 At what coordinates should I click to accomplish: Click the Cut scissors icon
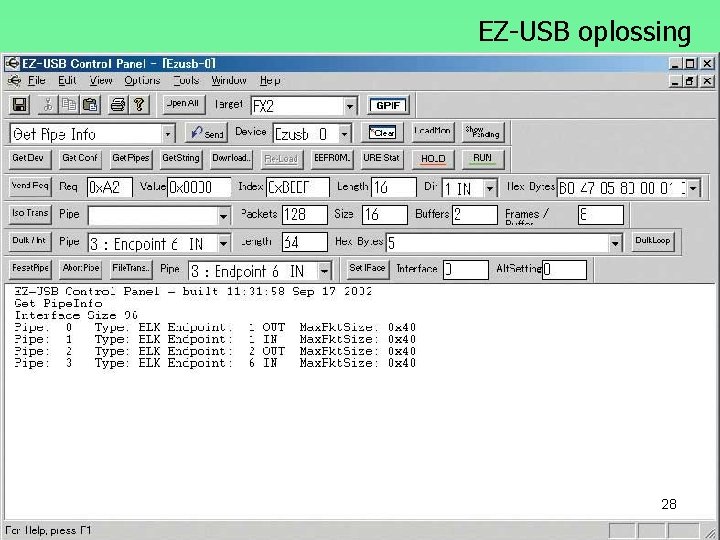[x=47, y=105]
